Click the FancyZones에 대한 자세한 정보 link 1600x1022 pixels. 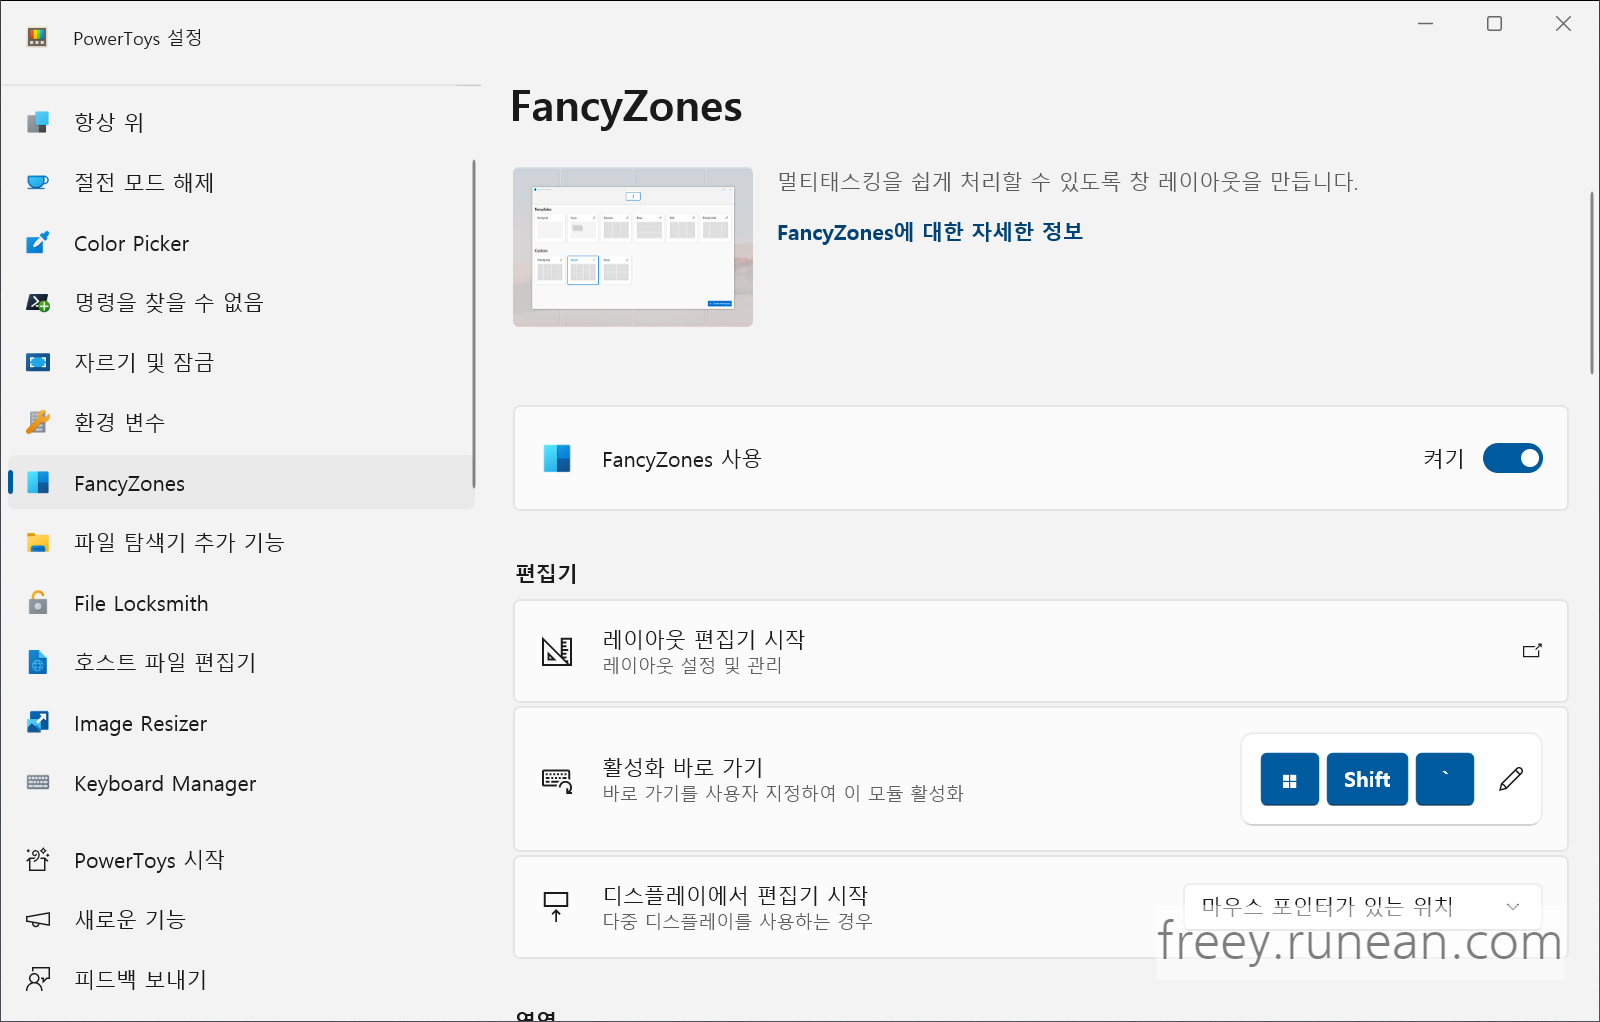pyautogui.click(x=930, y=232)
